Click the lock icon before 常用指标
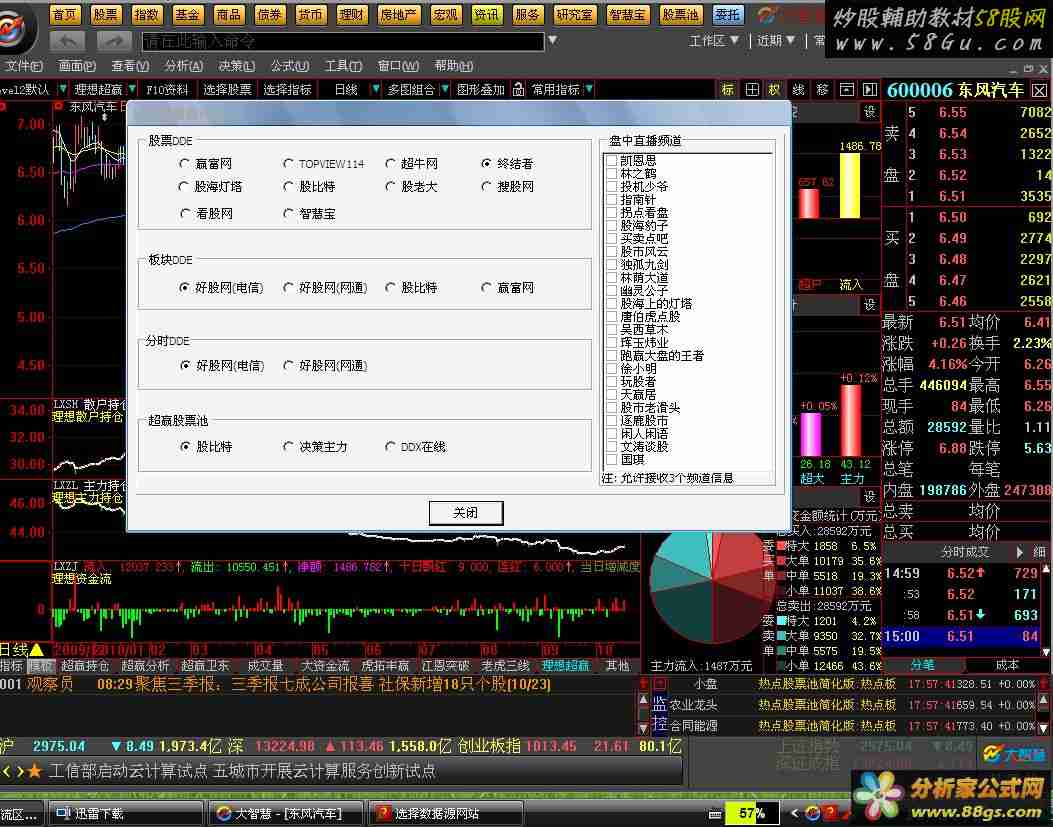Viewport: 1053px width, 827px height. coord(518,89)
